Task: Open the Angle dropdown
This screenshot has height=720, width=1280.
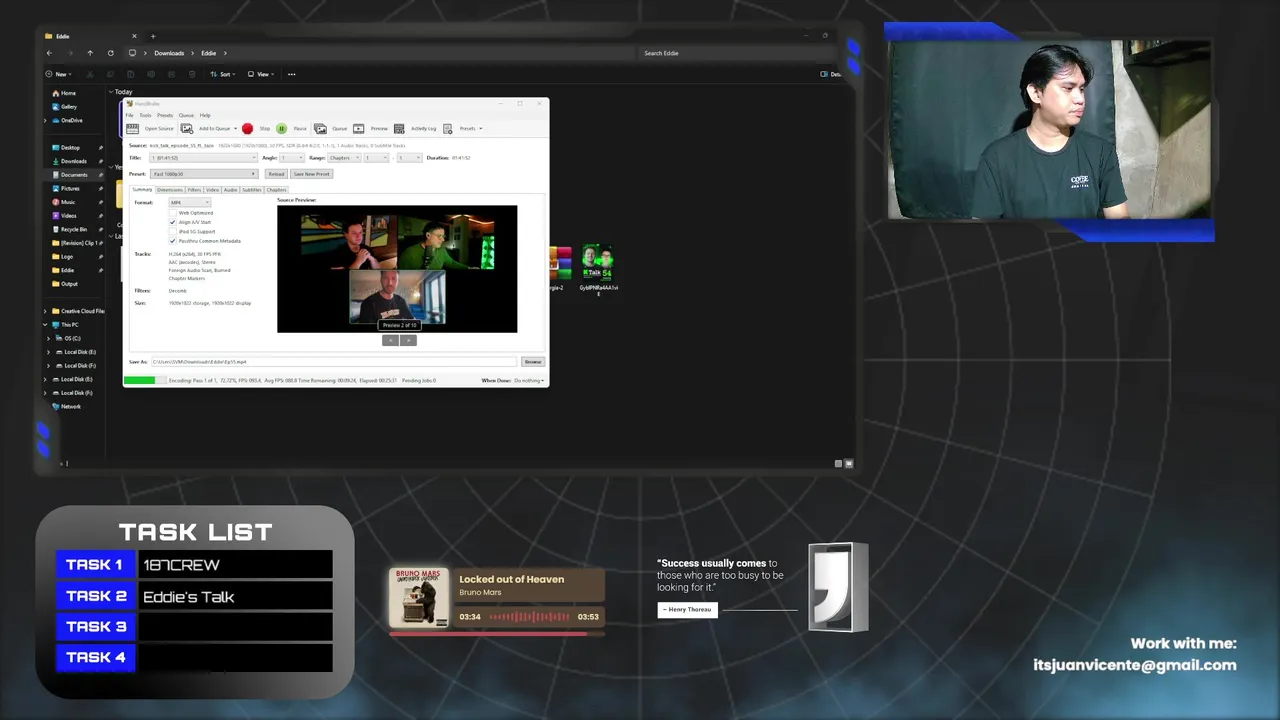Action: 292,158
